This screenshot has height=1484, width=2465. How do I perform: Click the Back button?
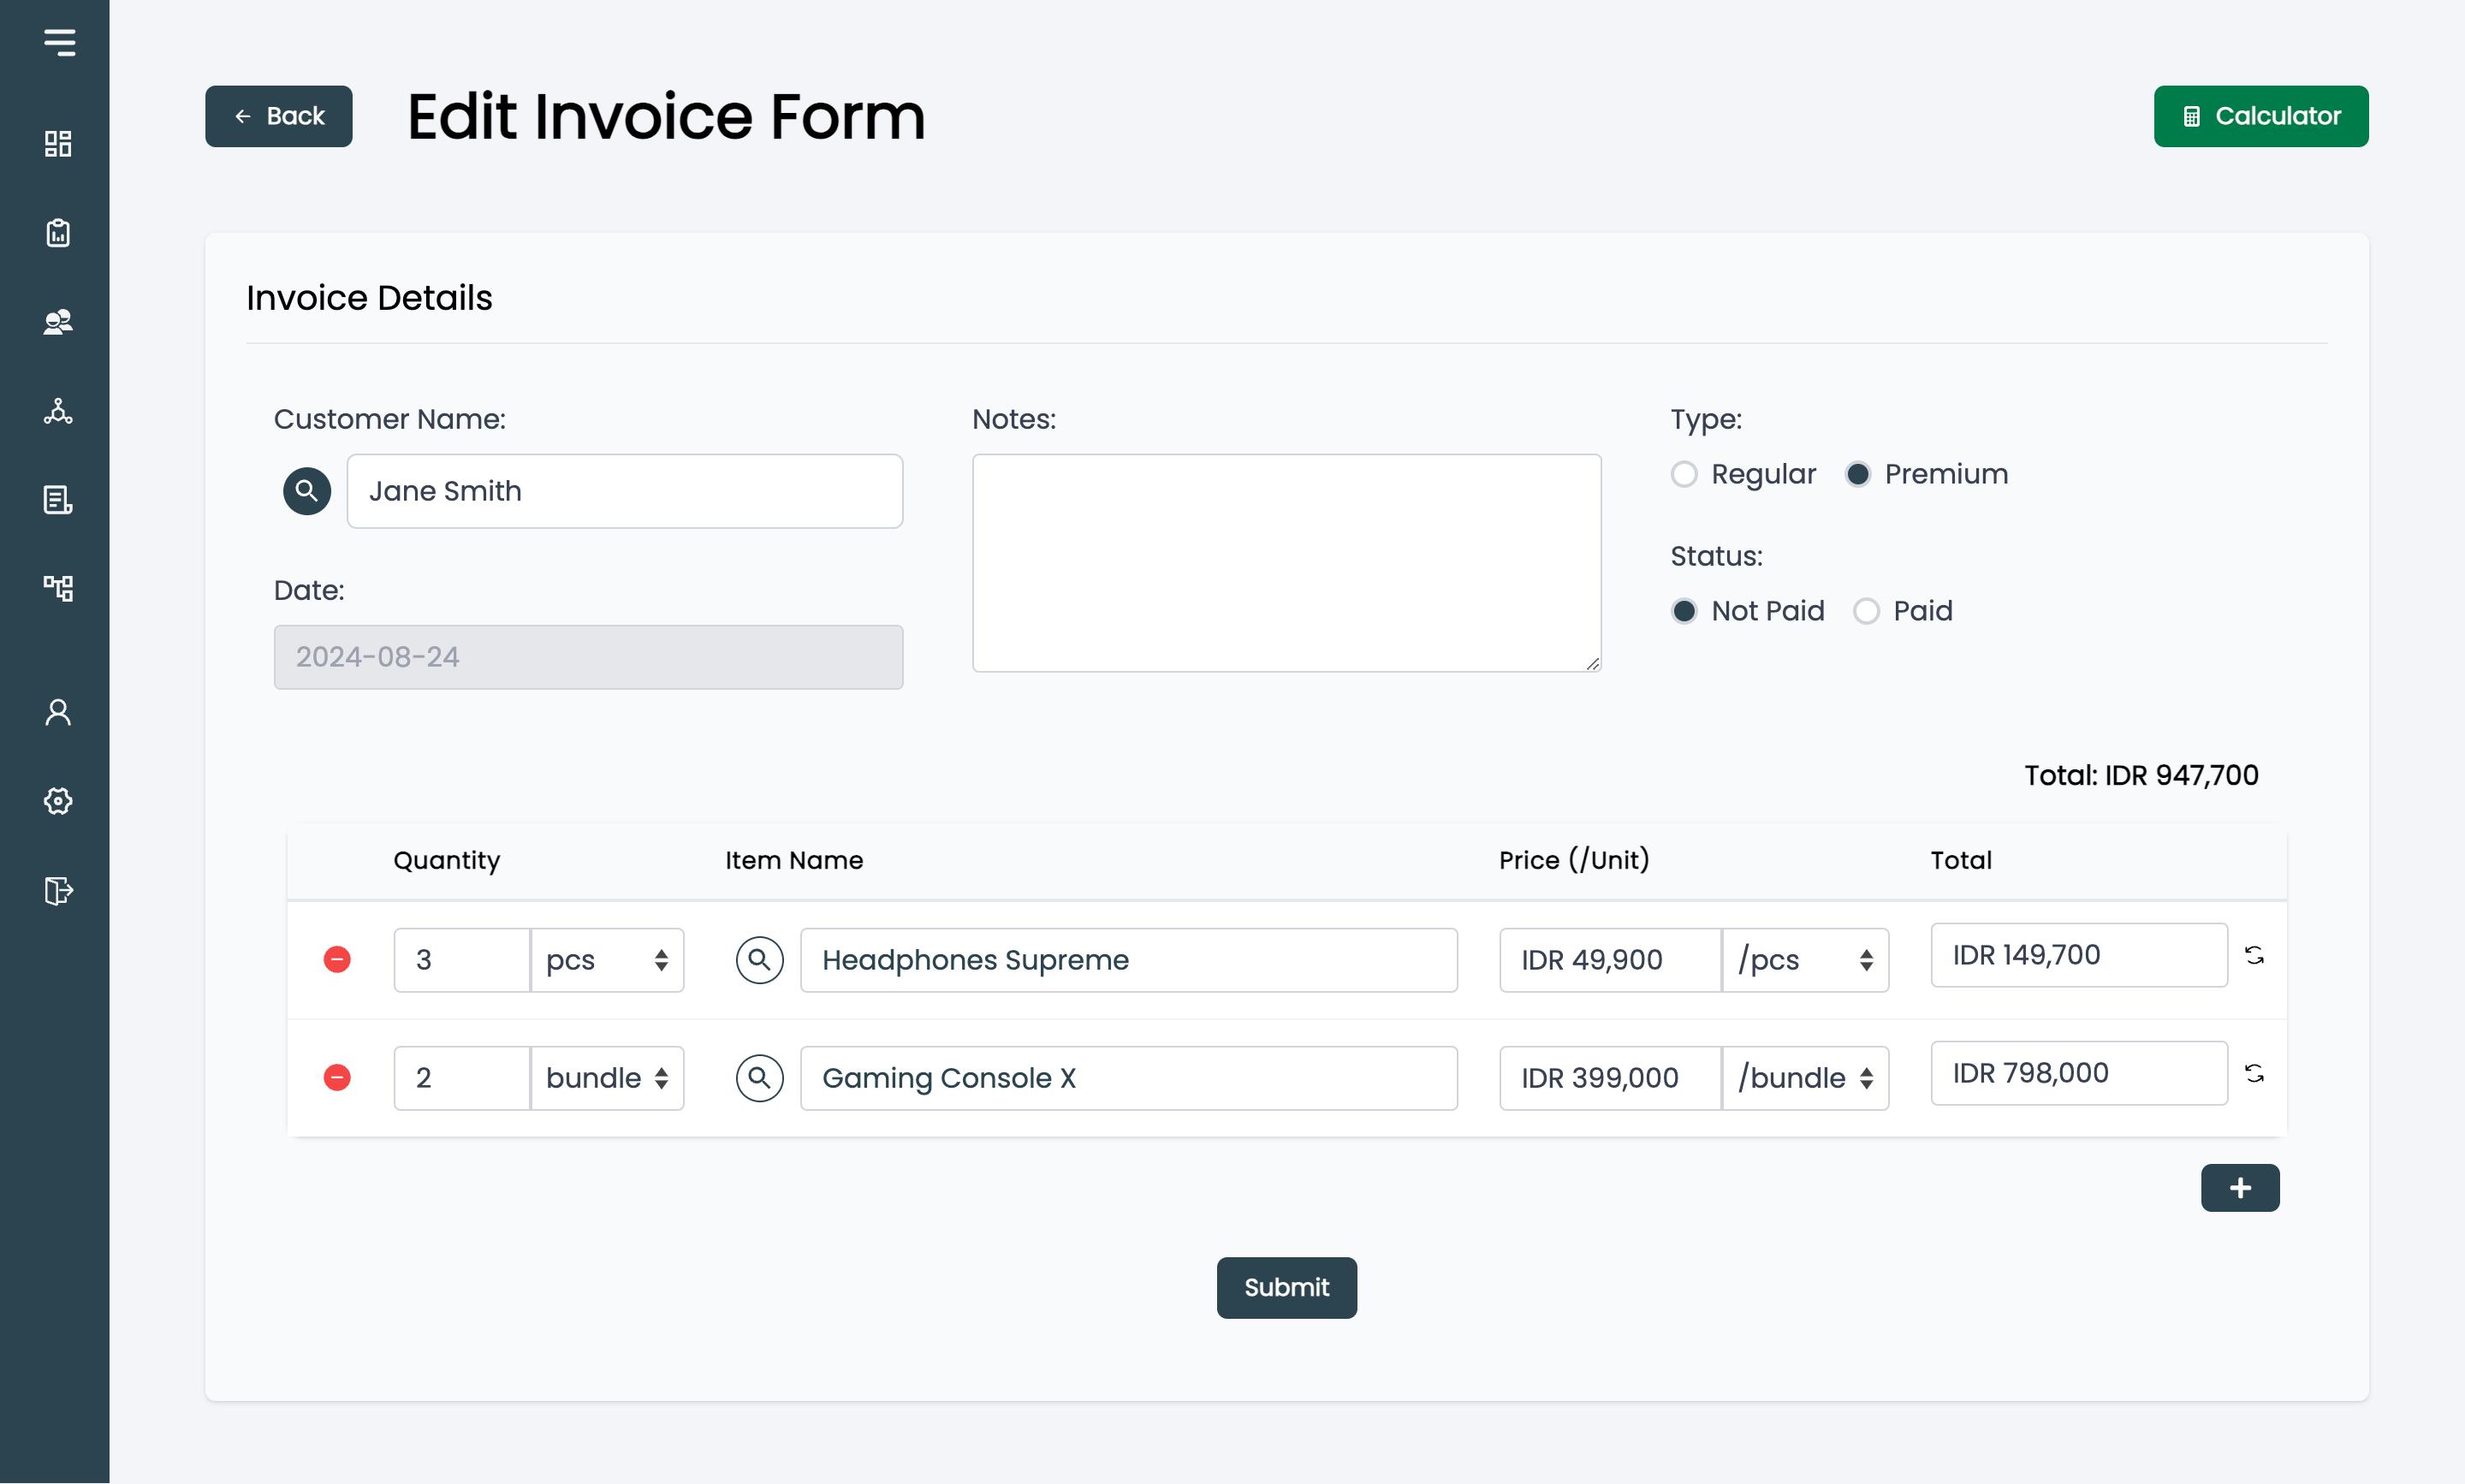279,116
